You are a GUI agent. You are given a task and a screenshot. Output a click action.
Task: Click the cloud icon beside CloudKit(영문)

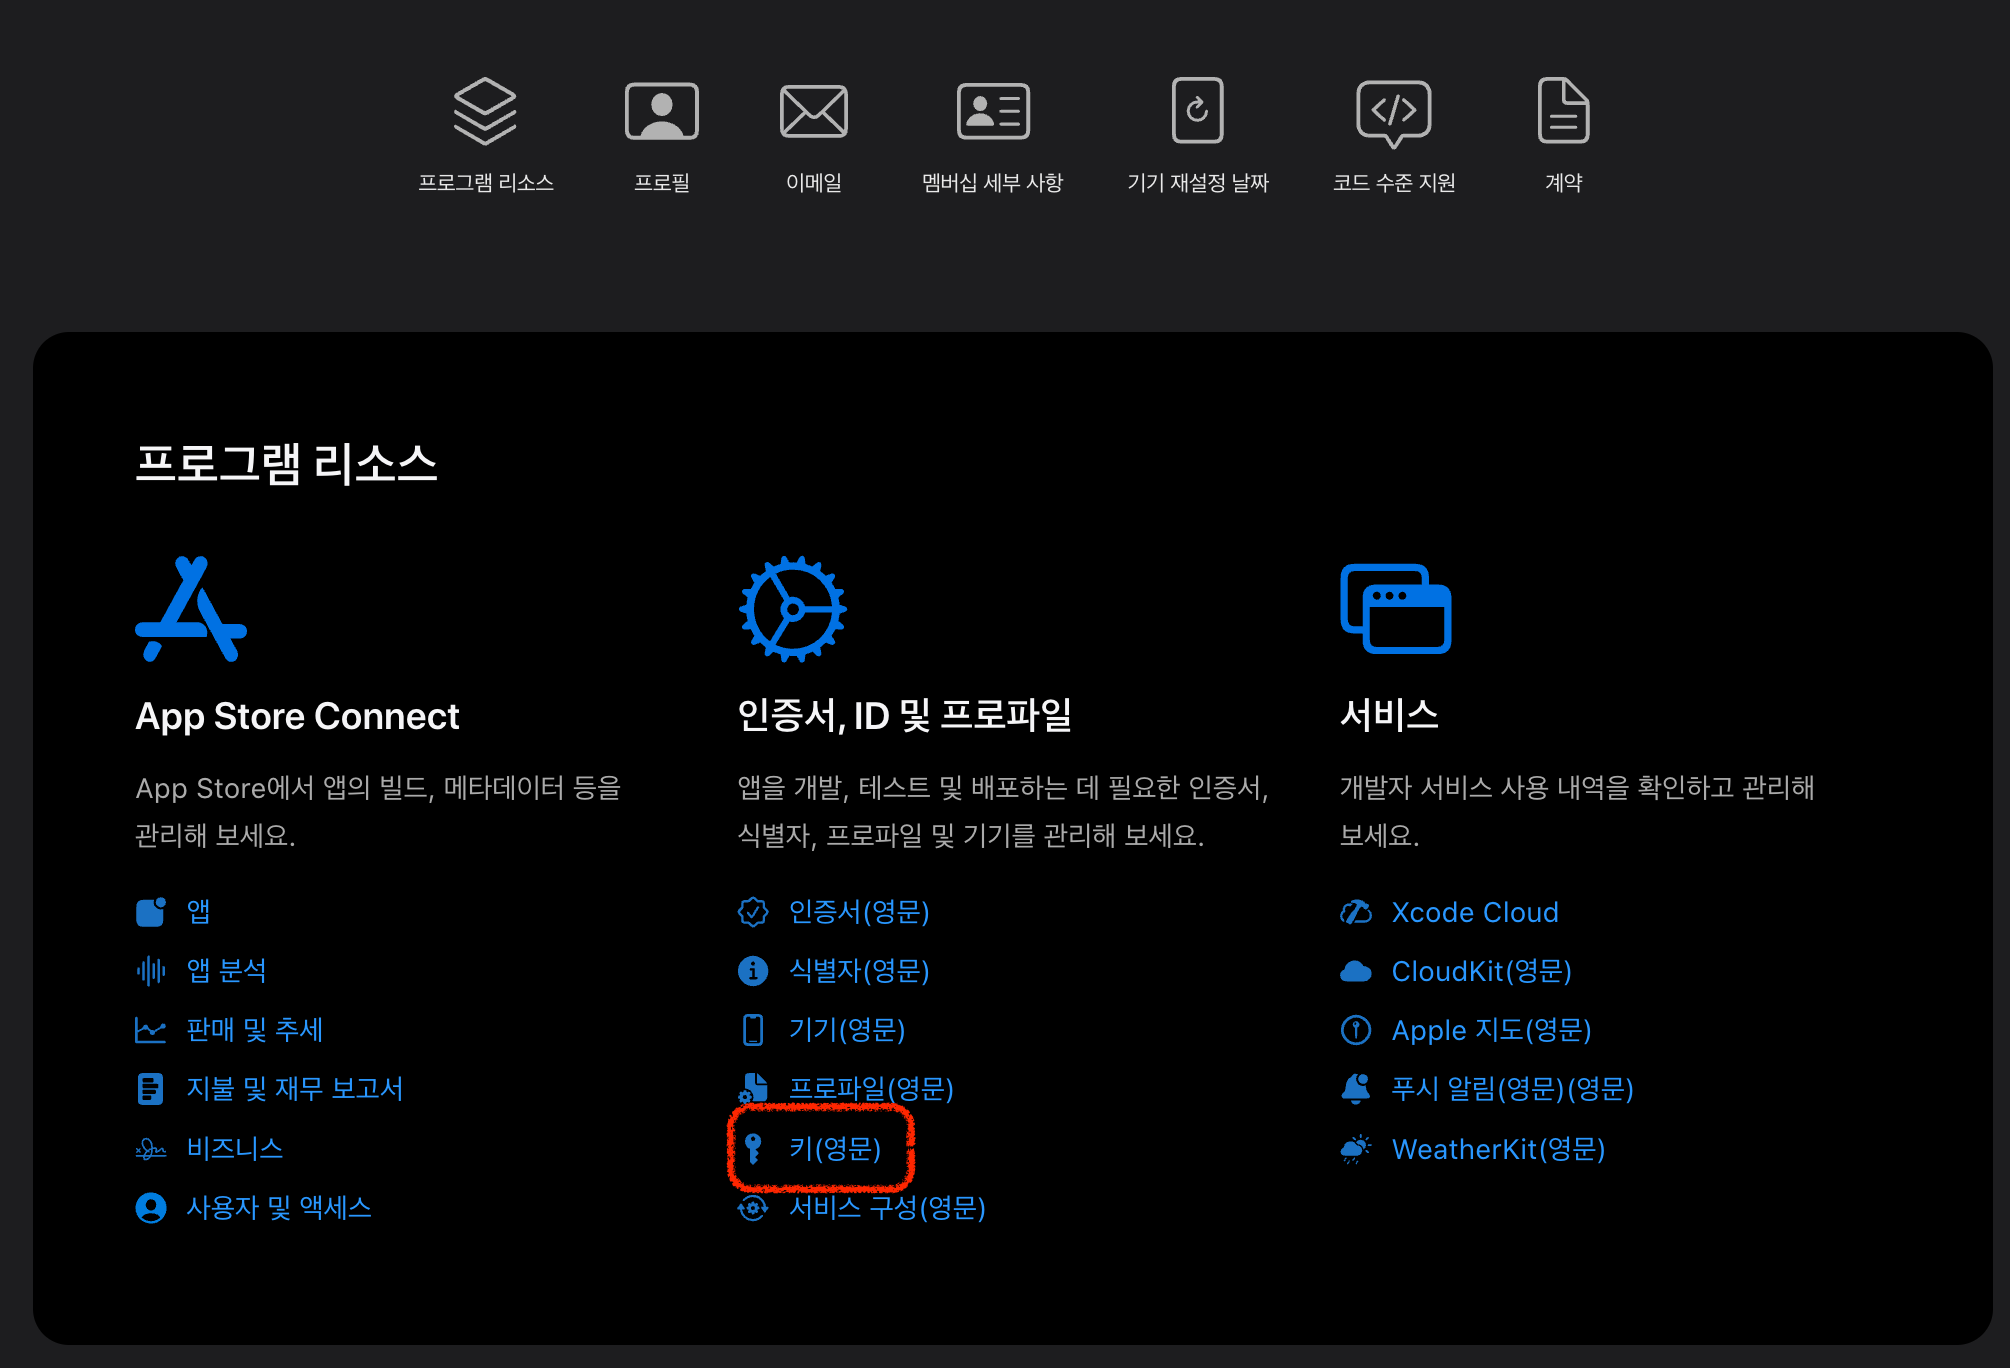click(x=1356, y=971)
